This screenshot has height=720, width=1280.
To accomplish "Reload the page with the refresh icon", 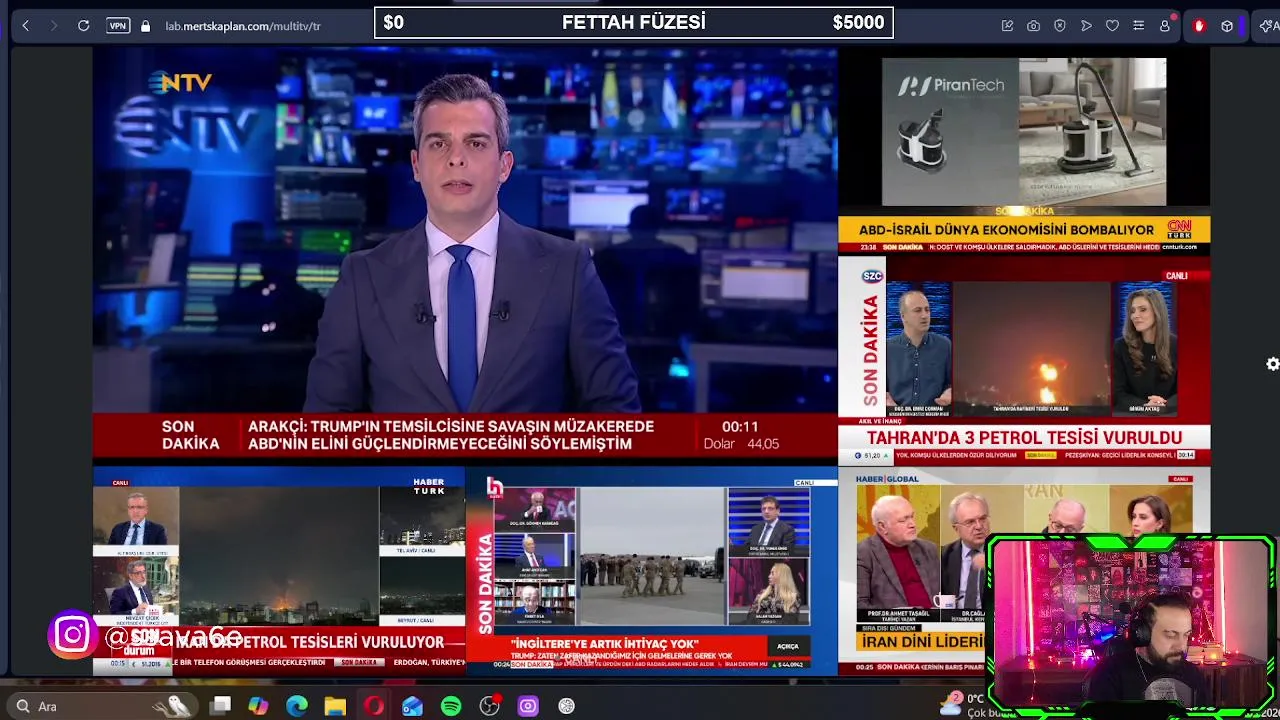I will pyautogui.click(x=84, y=26).
